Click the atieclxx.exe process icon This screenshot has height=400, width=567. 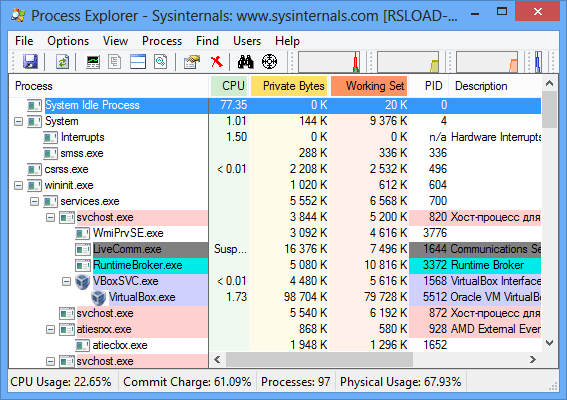pos(82,345)
